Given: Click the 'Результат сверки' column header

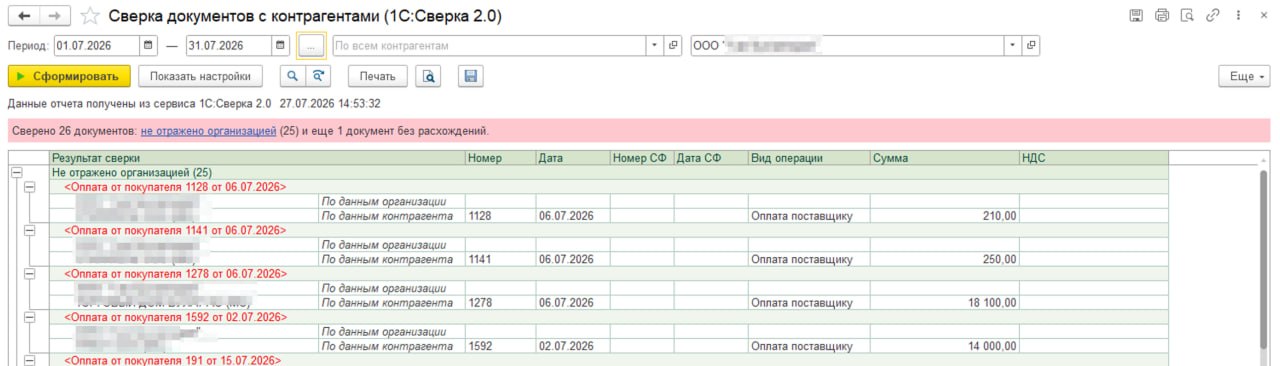Looking at the screenshot, I should pos(257,158).
